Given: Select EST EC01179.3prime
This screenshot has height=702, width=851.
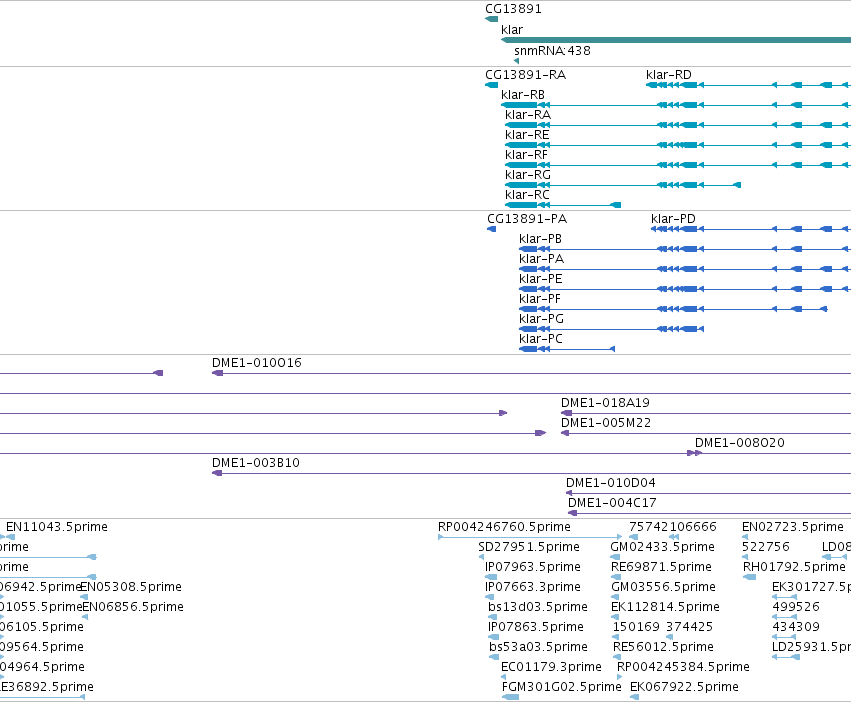Looking at the screenshot, I should coord(551,667).
